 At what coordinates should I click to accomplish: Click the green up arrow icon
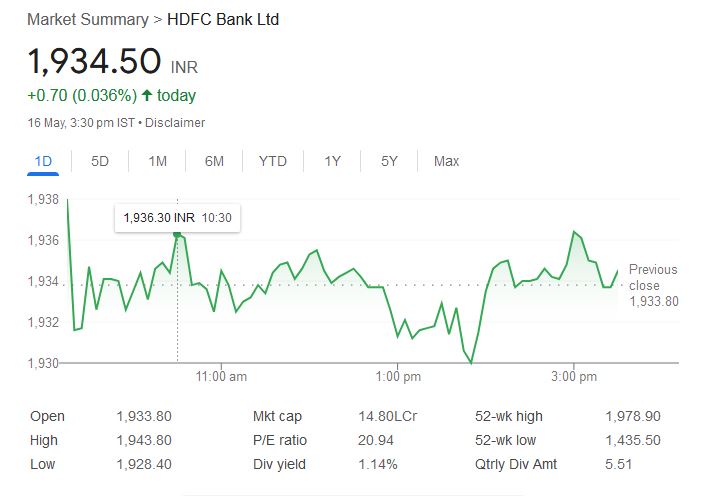click(x=147, y=96)
